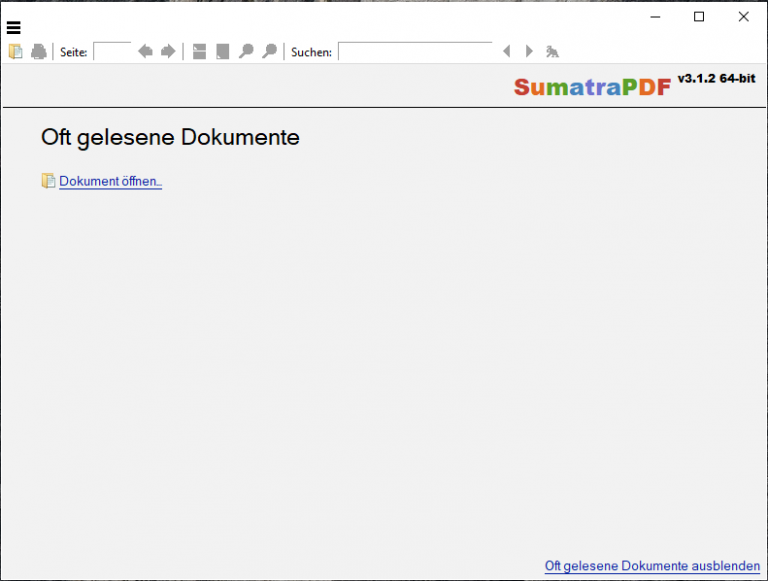Click 'Oft gelesene Dokumente ausblenden' link
Image resolution: width=768 pixels, height=581 pixels.
(x=652, y=566)
